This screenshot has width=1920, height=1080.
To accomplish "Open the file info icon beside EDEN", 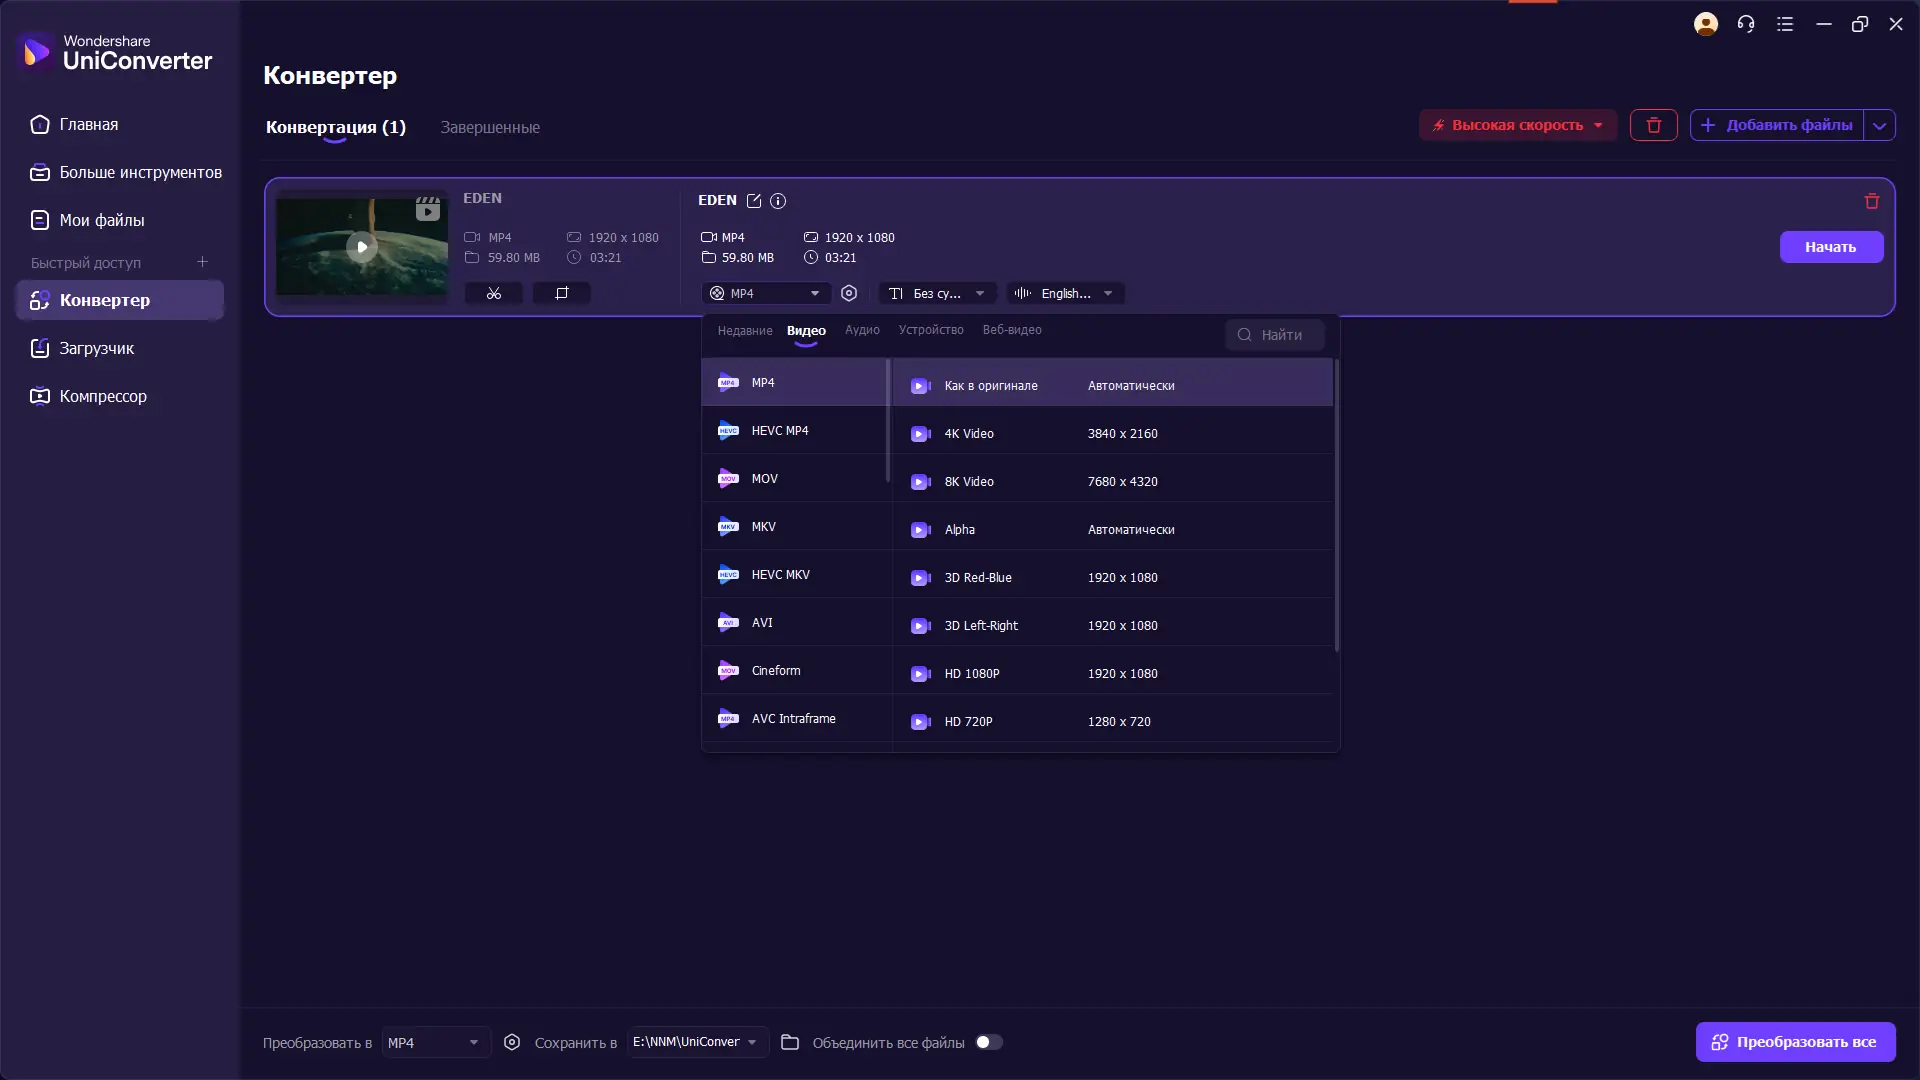I will tap(778, 201).
